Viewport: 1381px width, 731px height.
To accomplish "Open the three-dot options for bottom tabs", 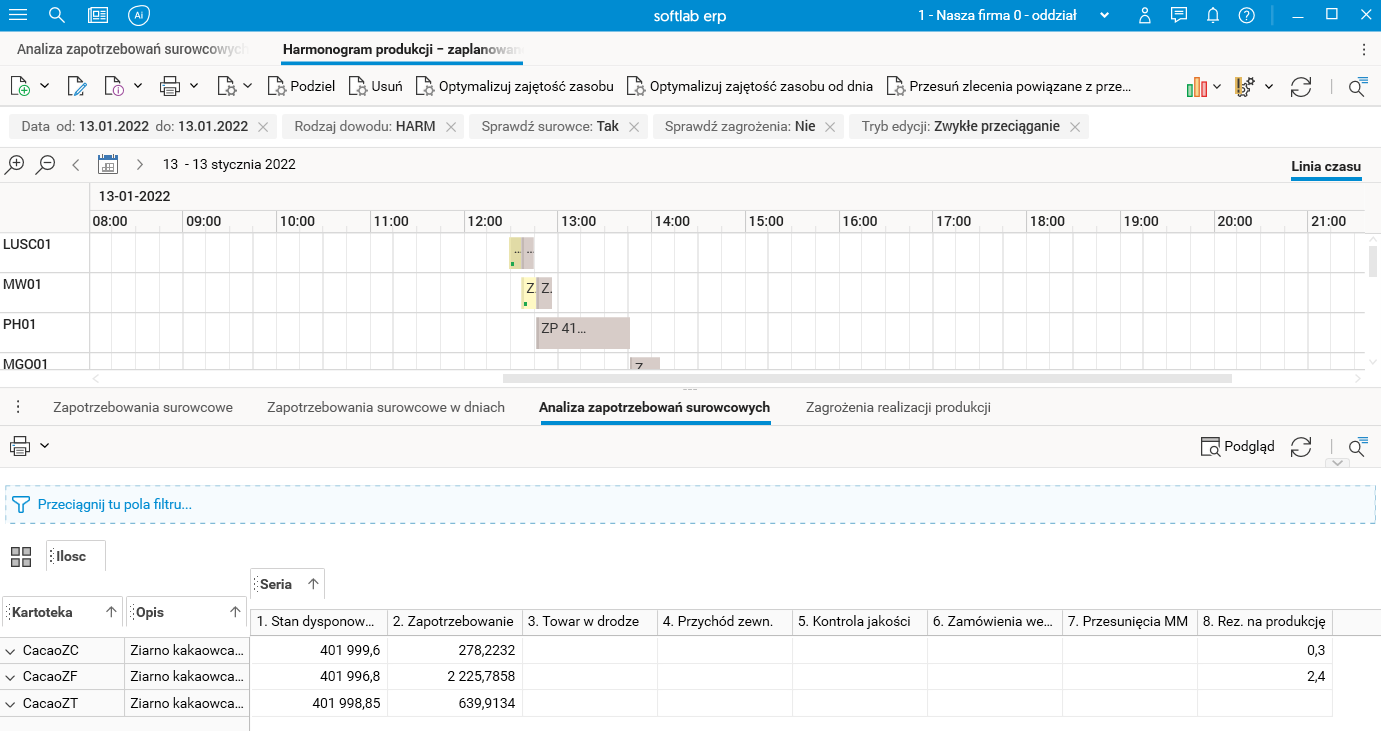I will (18, 407).
